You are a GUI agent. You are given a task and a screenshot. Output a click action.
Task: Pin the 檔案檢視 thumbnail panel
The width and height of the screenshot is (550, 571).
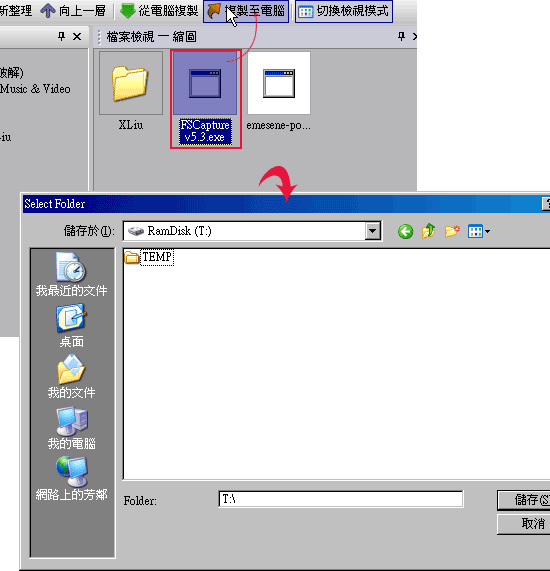(401, 36)
